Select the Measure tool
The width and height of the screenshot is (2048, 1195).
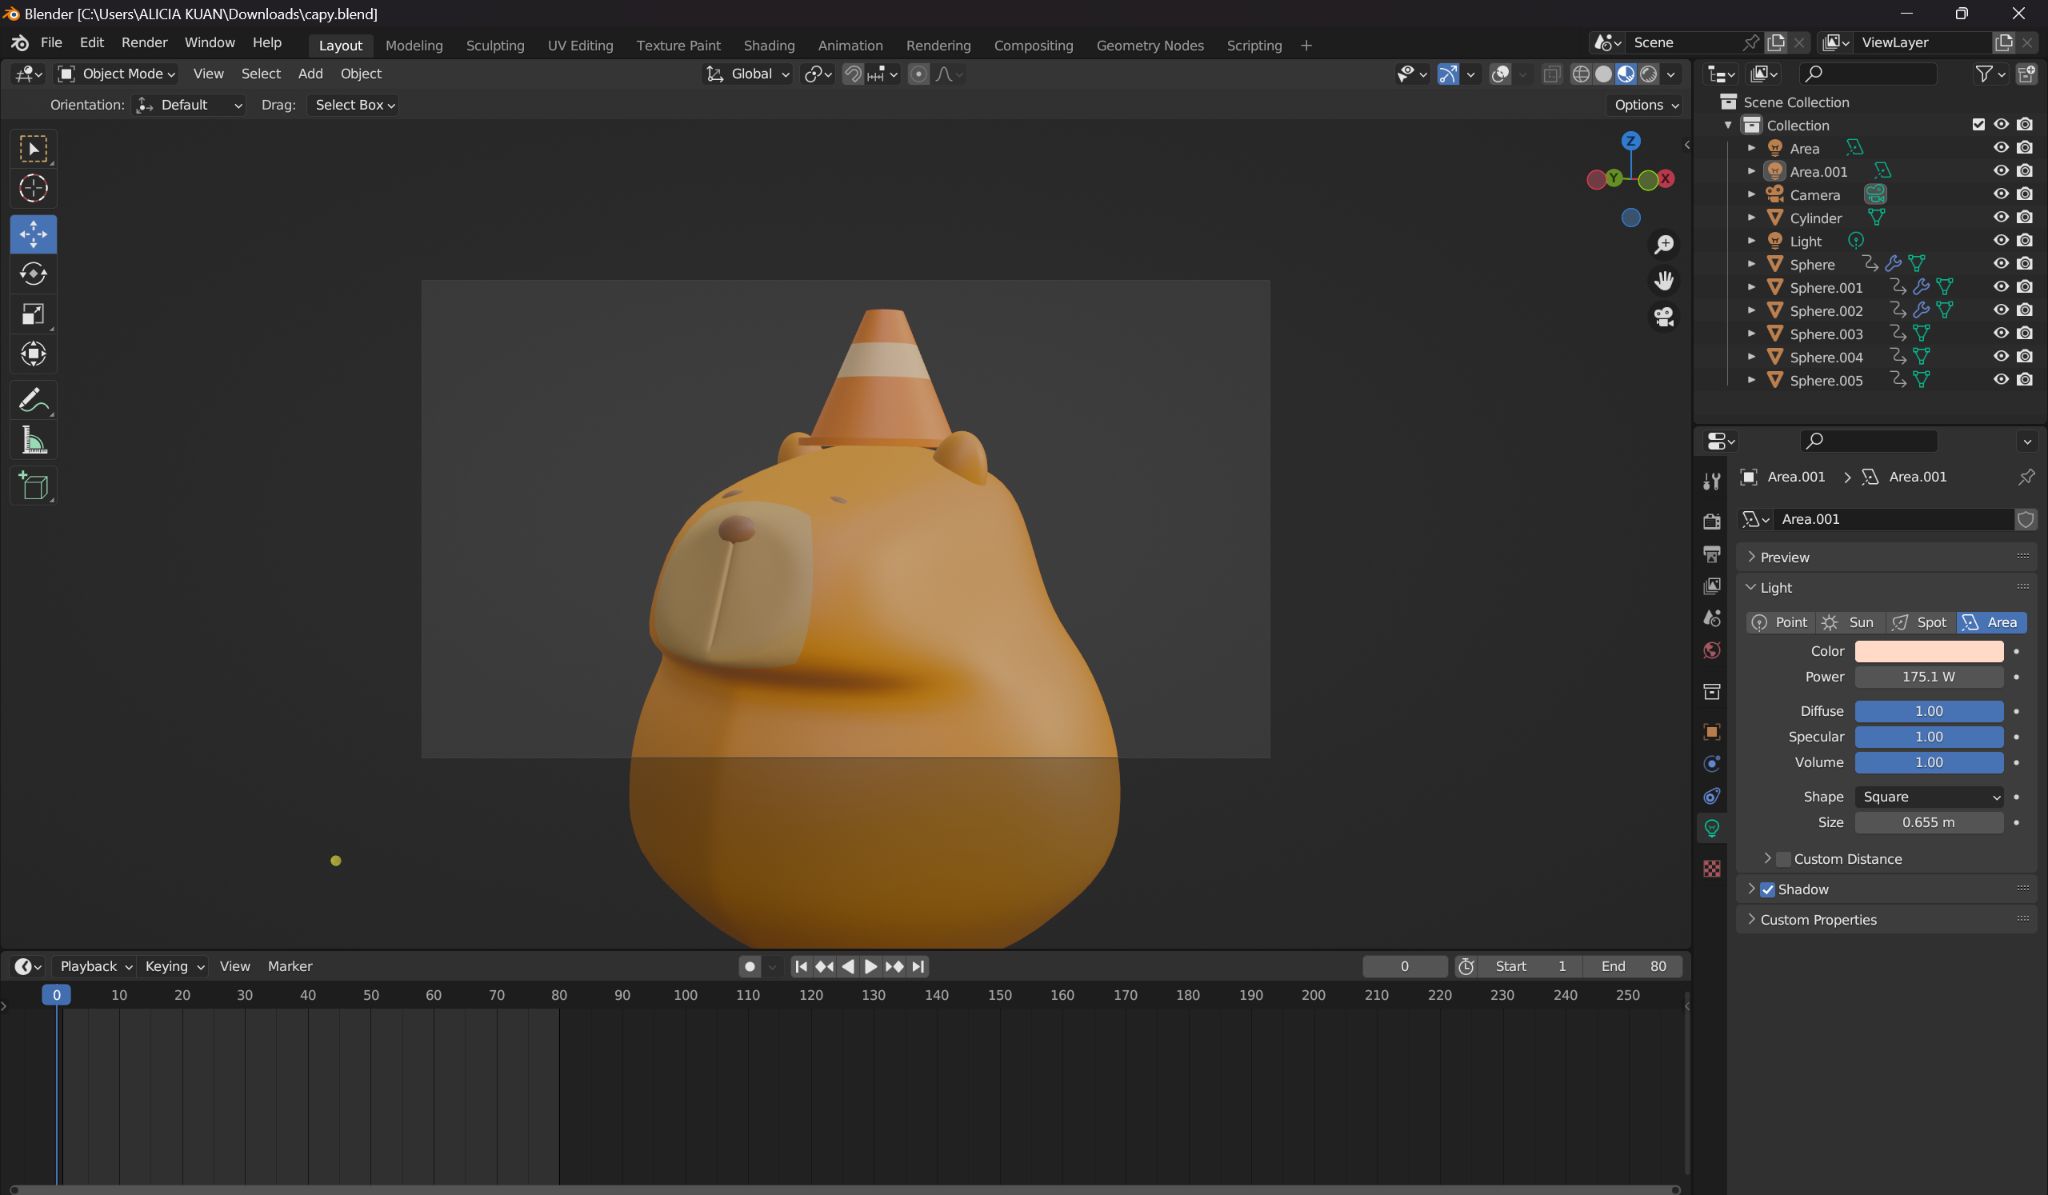tap(33, 440)
